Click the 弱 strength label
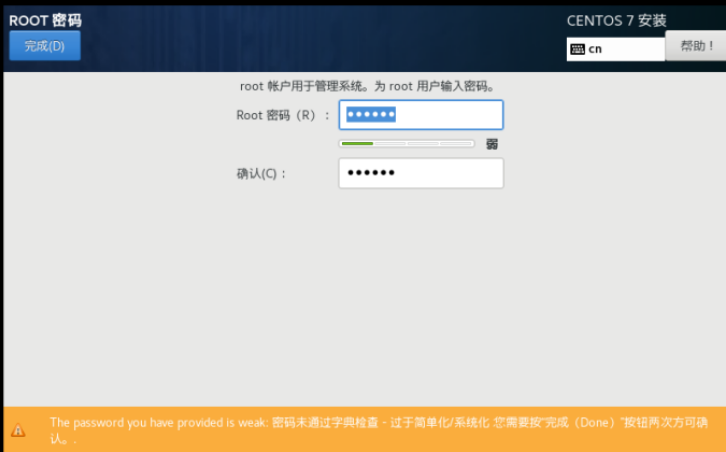Screen dimensions: 726x452 point(492,144)
